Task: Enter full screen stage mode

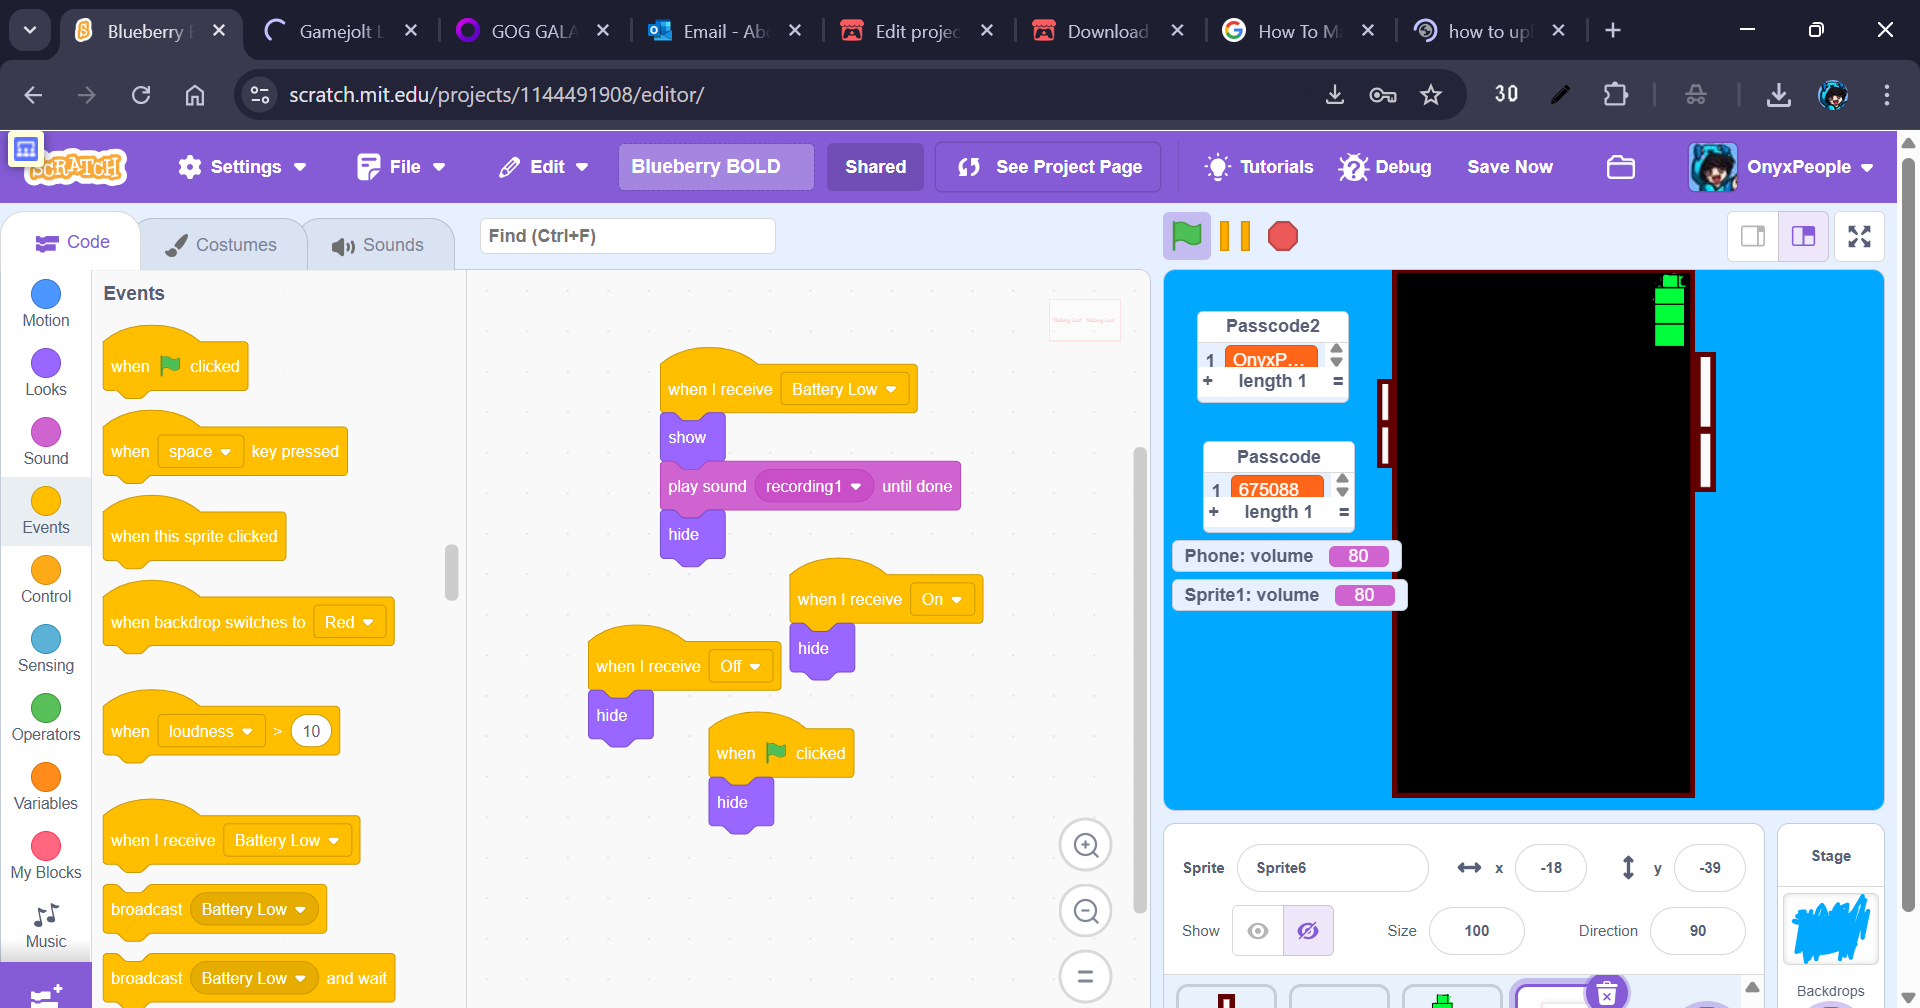Action: click(1859, 236)
